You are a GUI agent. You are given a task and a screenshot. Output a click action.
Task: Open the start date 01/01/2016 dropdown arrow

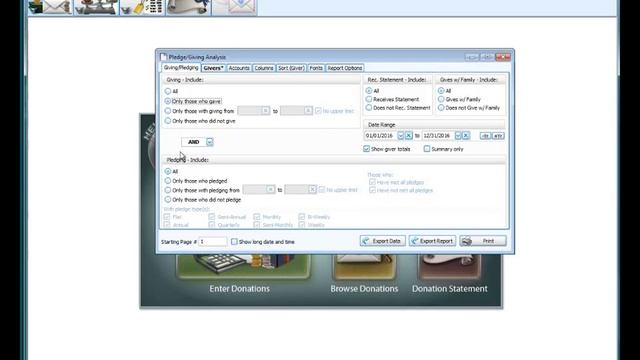pos(400,136)
